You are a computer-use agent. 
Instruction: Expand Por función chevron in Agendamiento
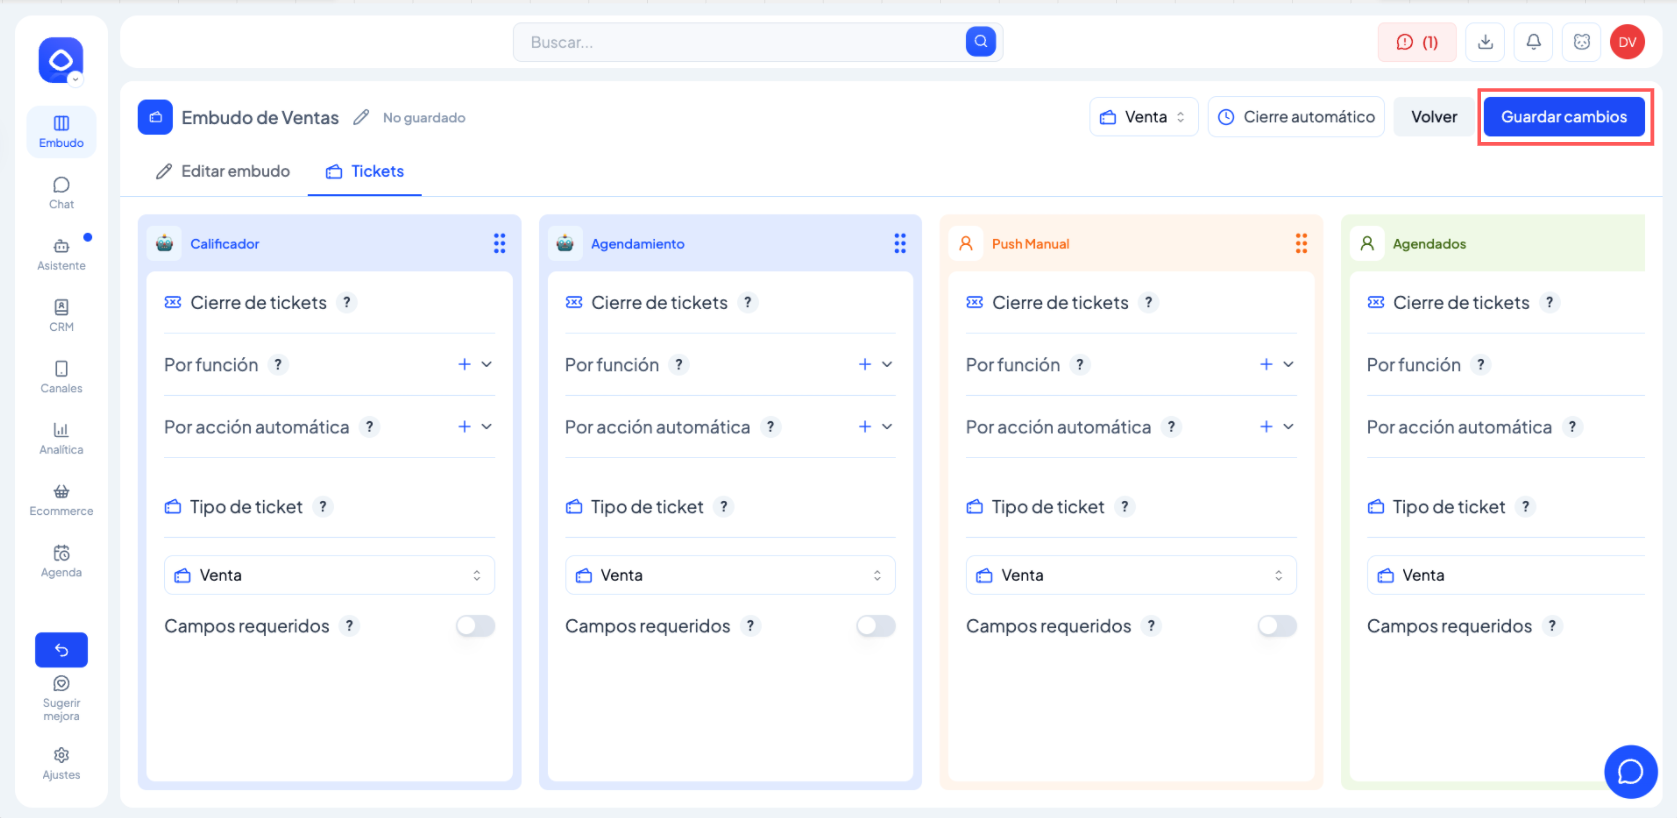pyautogui.click(x=887, y=365)
